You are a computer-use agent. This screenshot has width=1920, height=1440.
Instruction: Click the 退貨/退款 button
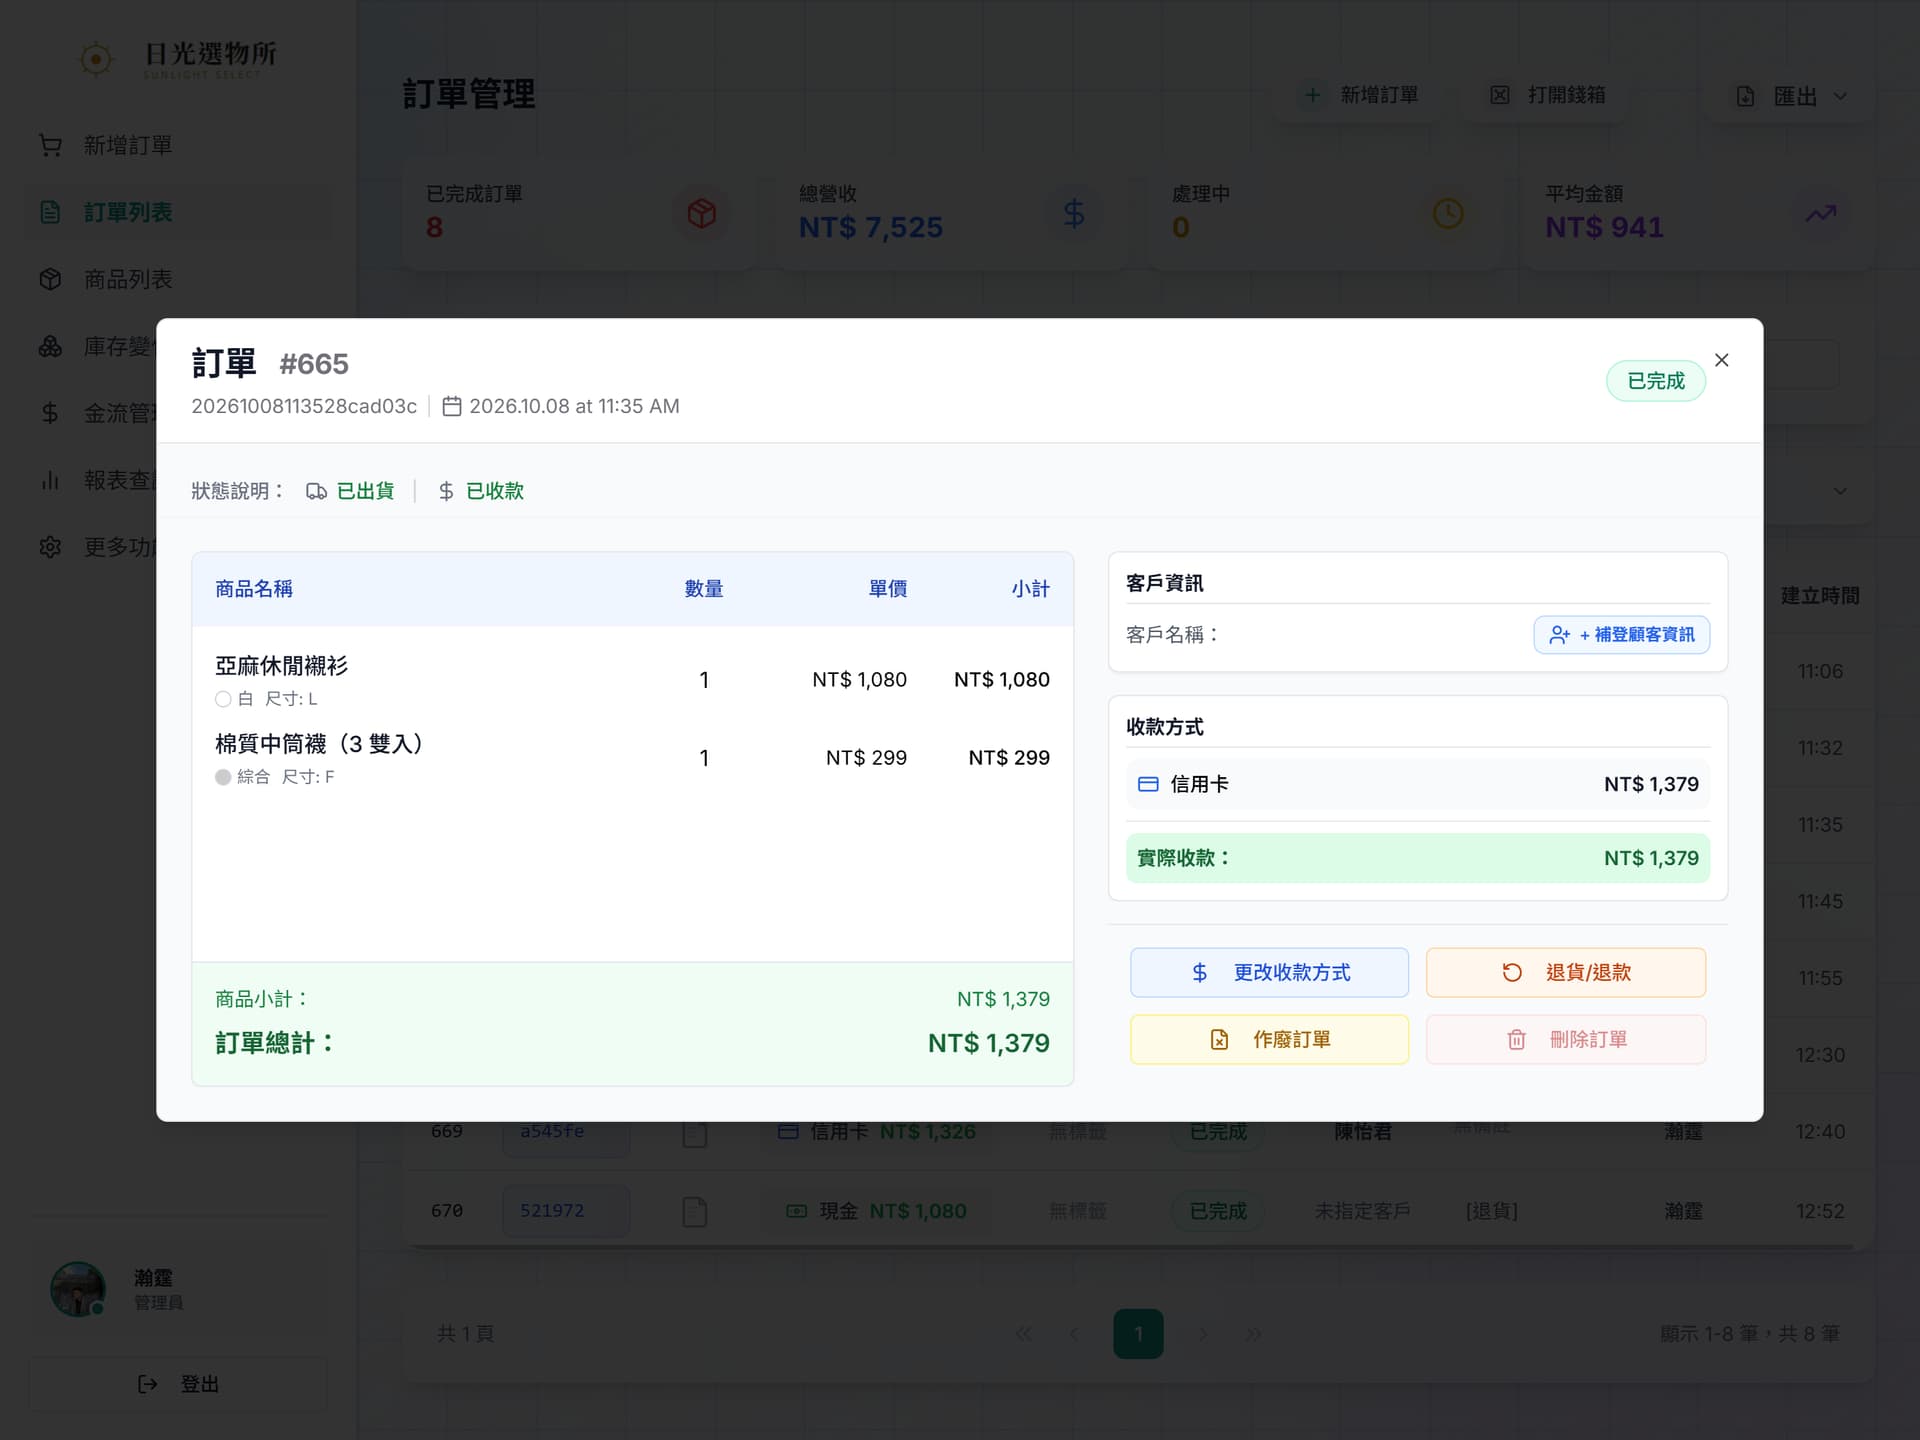click(x=1565, y=972)
